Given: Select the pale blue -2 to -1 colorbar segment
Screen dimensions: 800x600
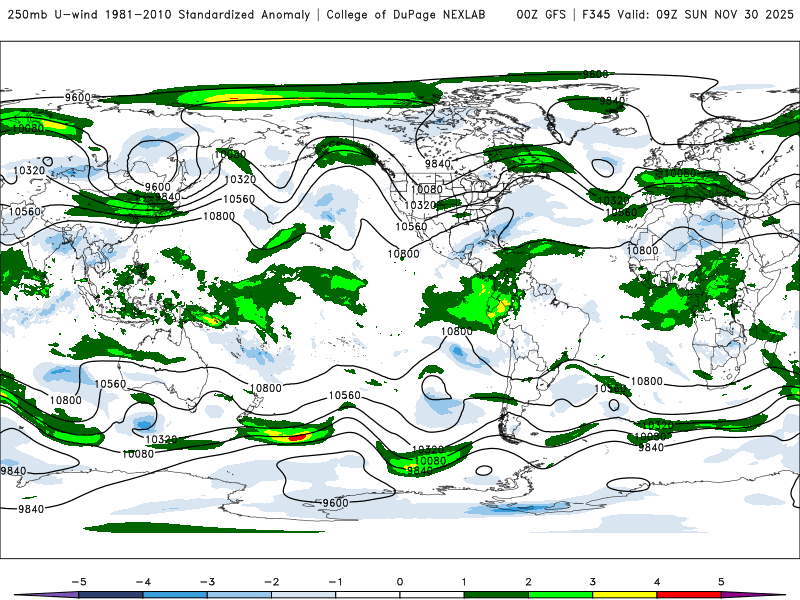Looking at the screenshot, I should [304, 595].
